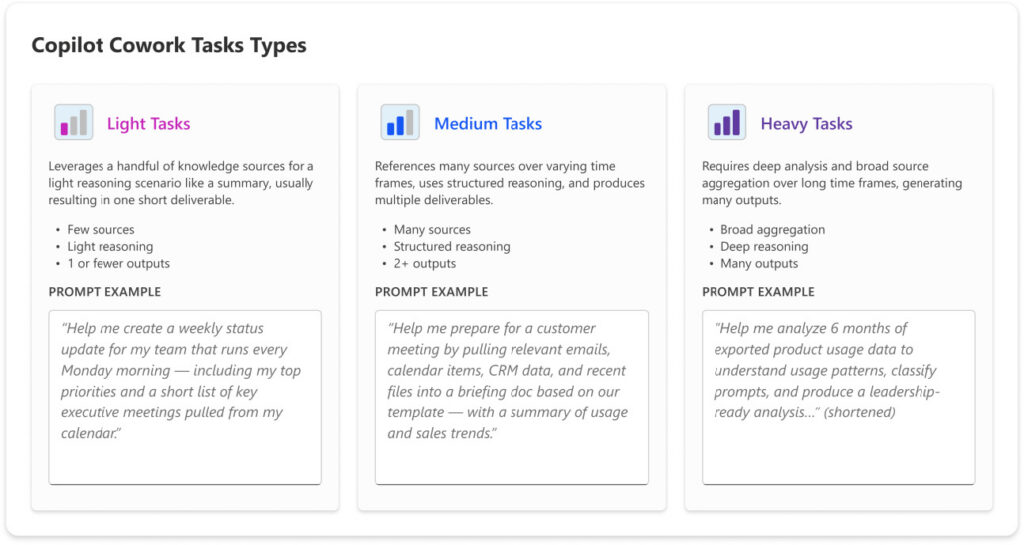This screenshot has height=545, width=1024.
Task: Click the product usage data prompt box
Action: pyautogui.click(x=839, y=397)
